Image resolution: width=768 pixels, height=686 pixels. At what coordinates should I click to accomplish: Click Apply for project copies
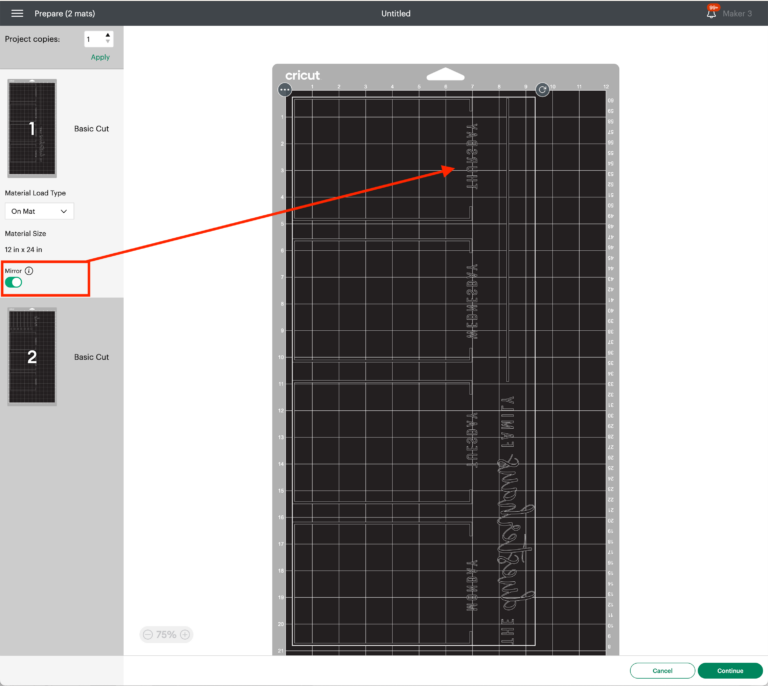100,57
